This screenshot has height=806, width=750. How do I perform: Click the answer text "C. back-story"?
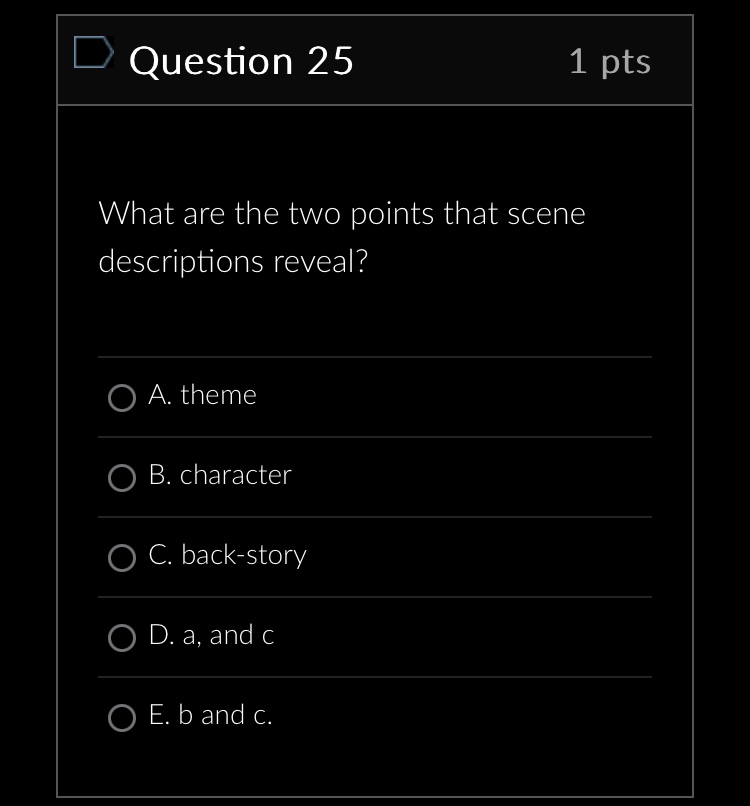pos(226,555)
